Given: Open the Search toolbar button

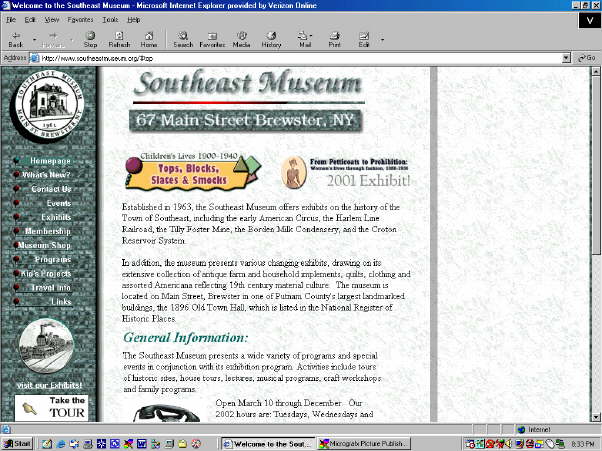Looking at the screenshot, I should [183, 40].
